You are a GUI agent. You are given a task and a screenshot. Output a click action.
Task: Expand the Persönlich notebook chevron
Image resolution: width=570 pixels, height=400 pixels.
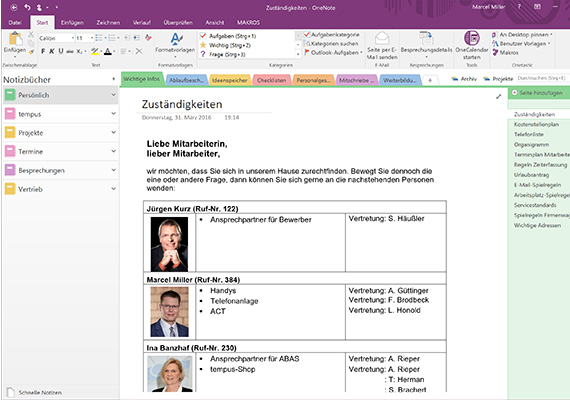[x=113, y=95]
